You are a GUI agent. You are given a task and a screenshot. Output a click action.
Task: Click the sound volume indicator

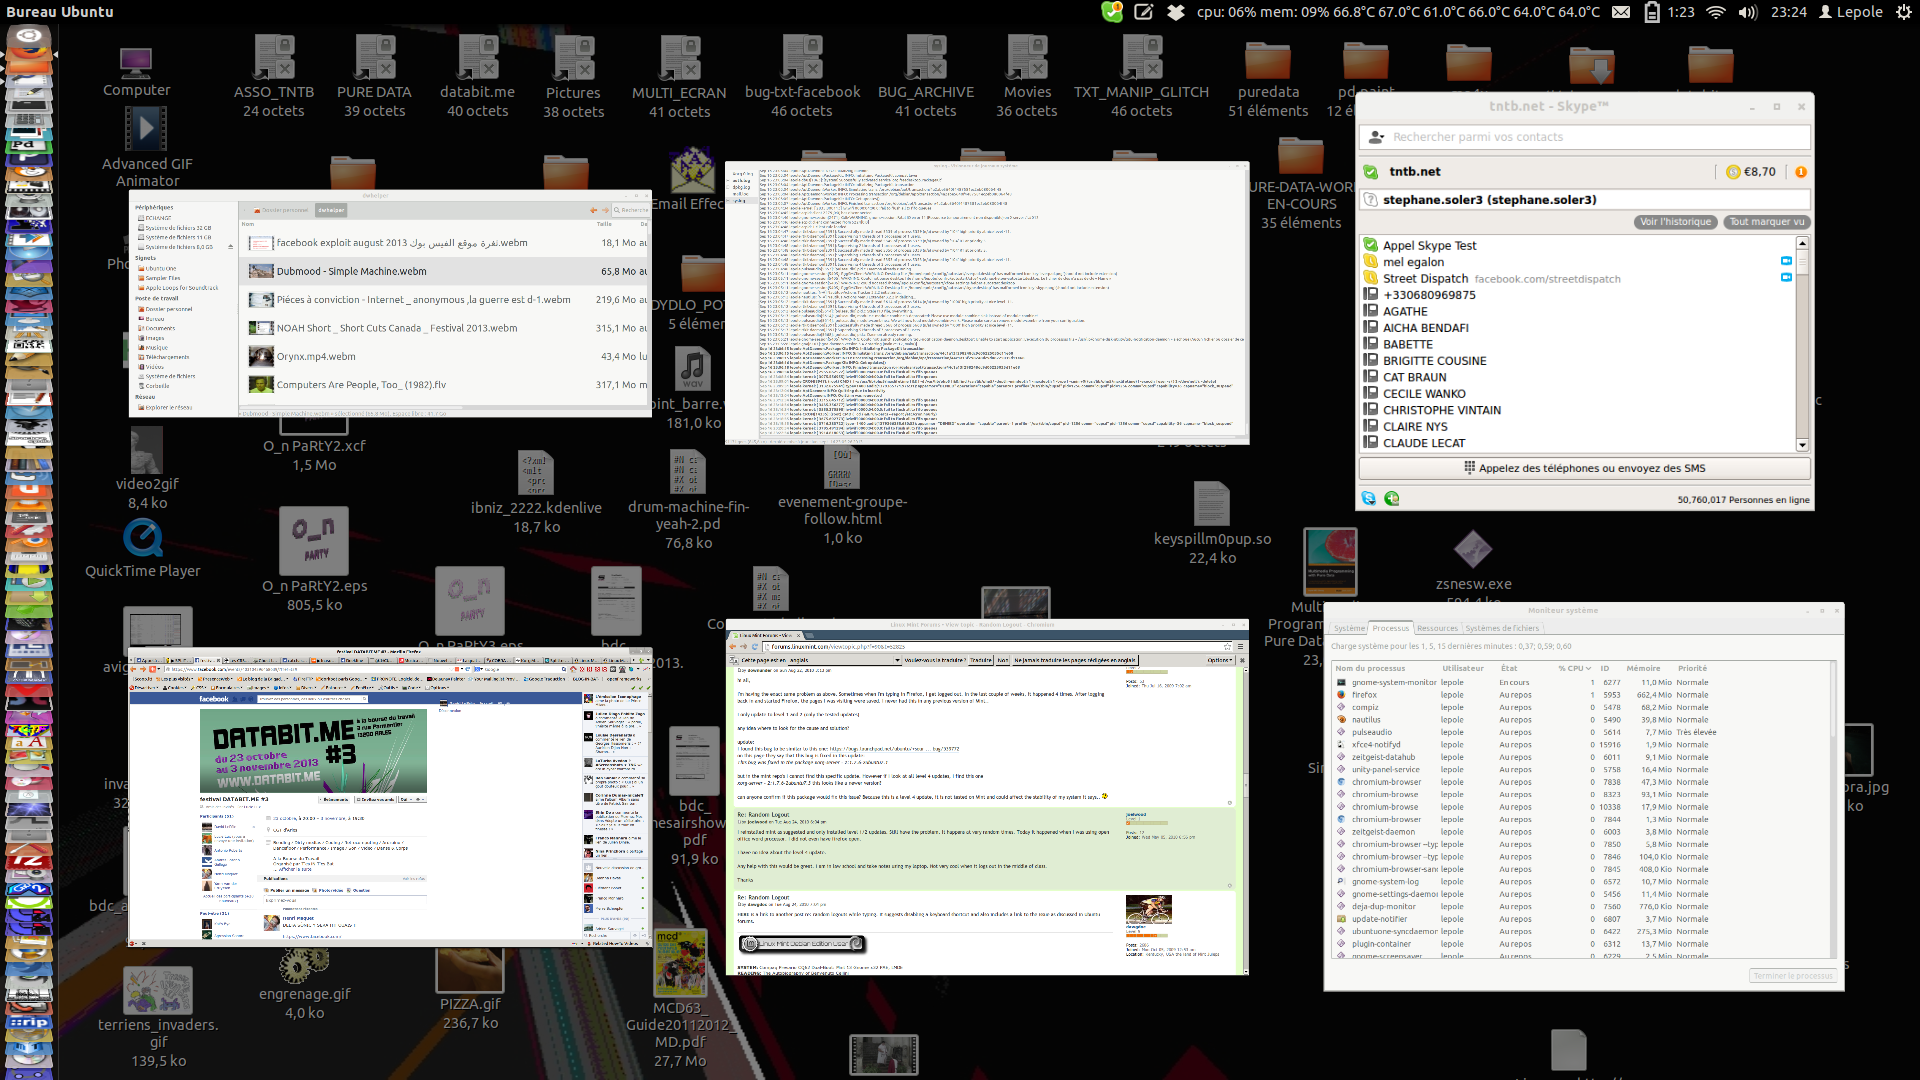tap(1748, 12)
